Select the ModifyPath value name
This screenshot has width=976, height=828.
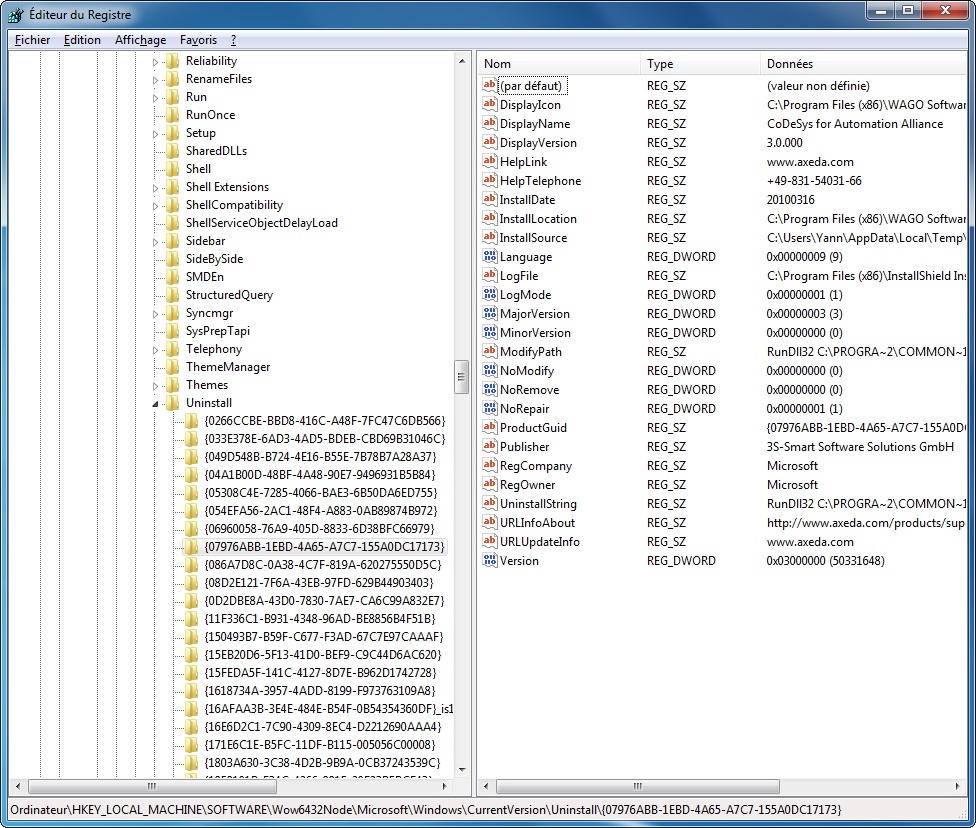[531, 352]
